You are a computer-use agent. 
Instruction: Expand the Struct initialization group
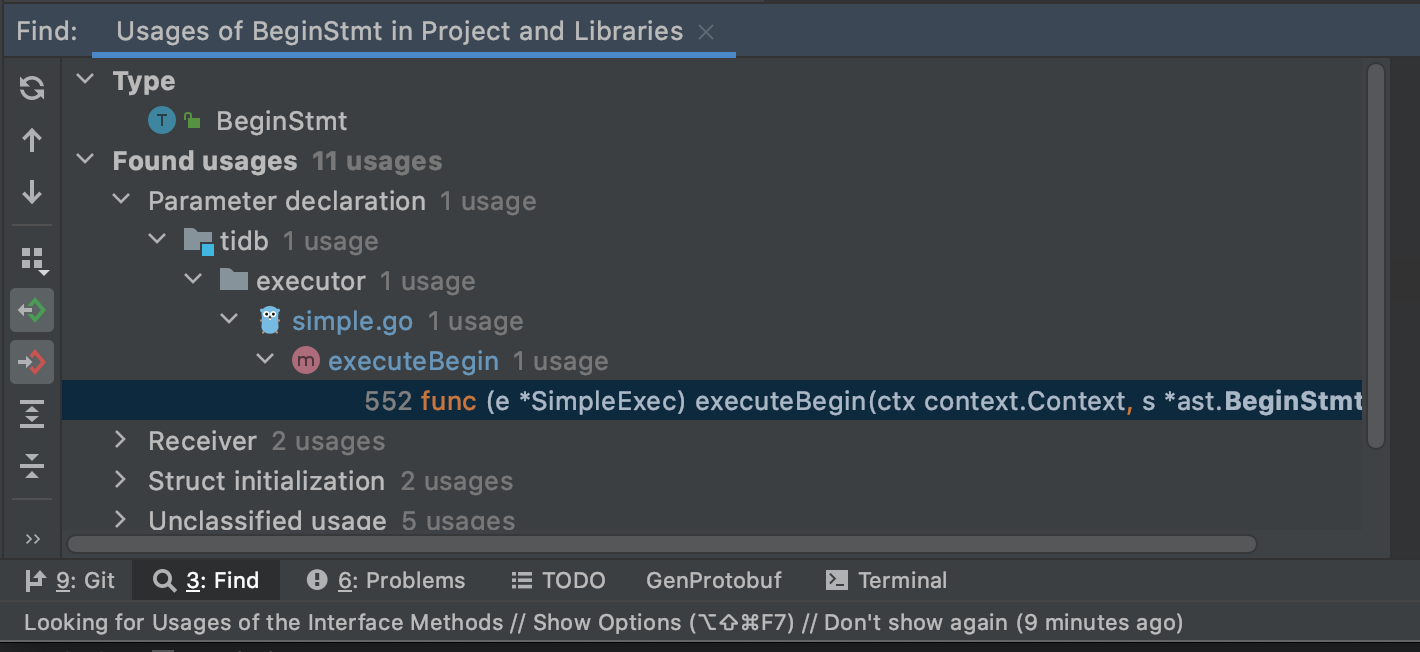pos(121,480)
